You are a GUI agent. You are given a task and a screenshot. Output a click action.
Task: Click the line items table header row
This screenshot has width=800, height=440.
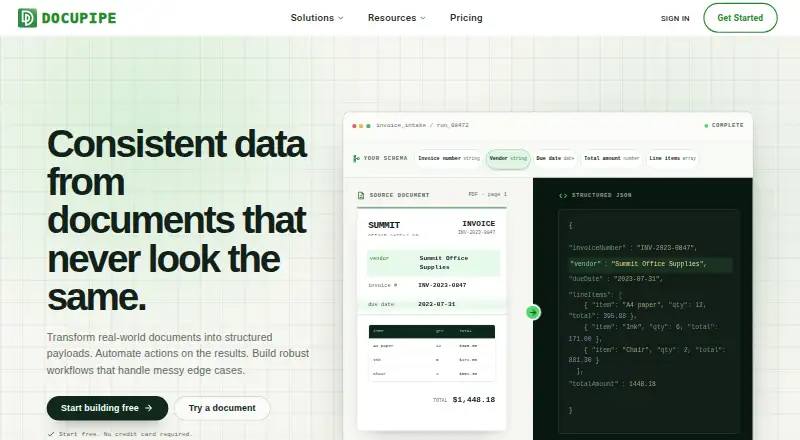pyautogui.click(x=432, y=331)
